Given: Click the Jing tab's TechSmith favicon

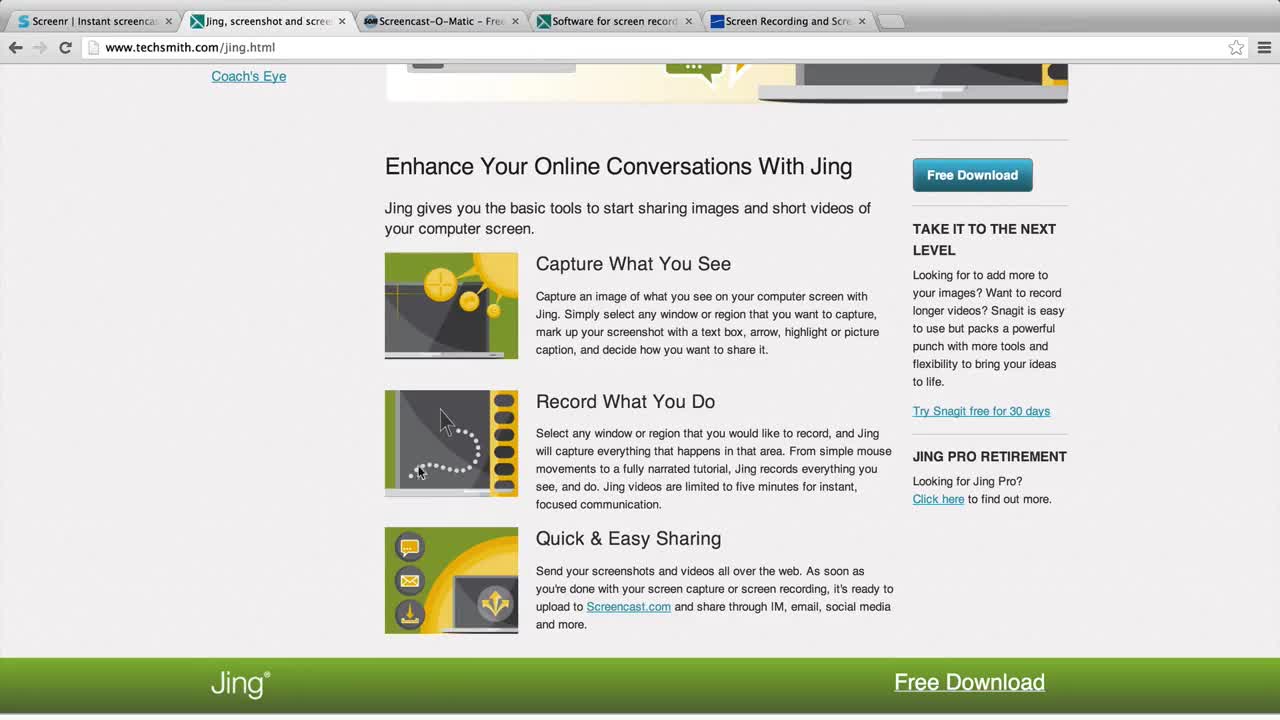Looking at the screenshot, I should click(x=197, y=21).
